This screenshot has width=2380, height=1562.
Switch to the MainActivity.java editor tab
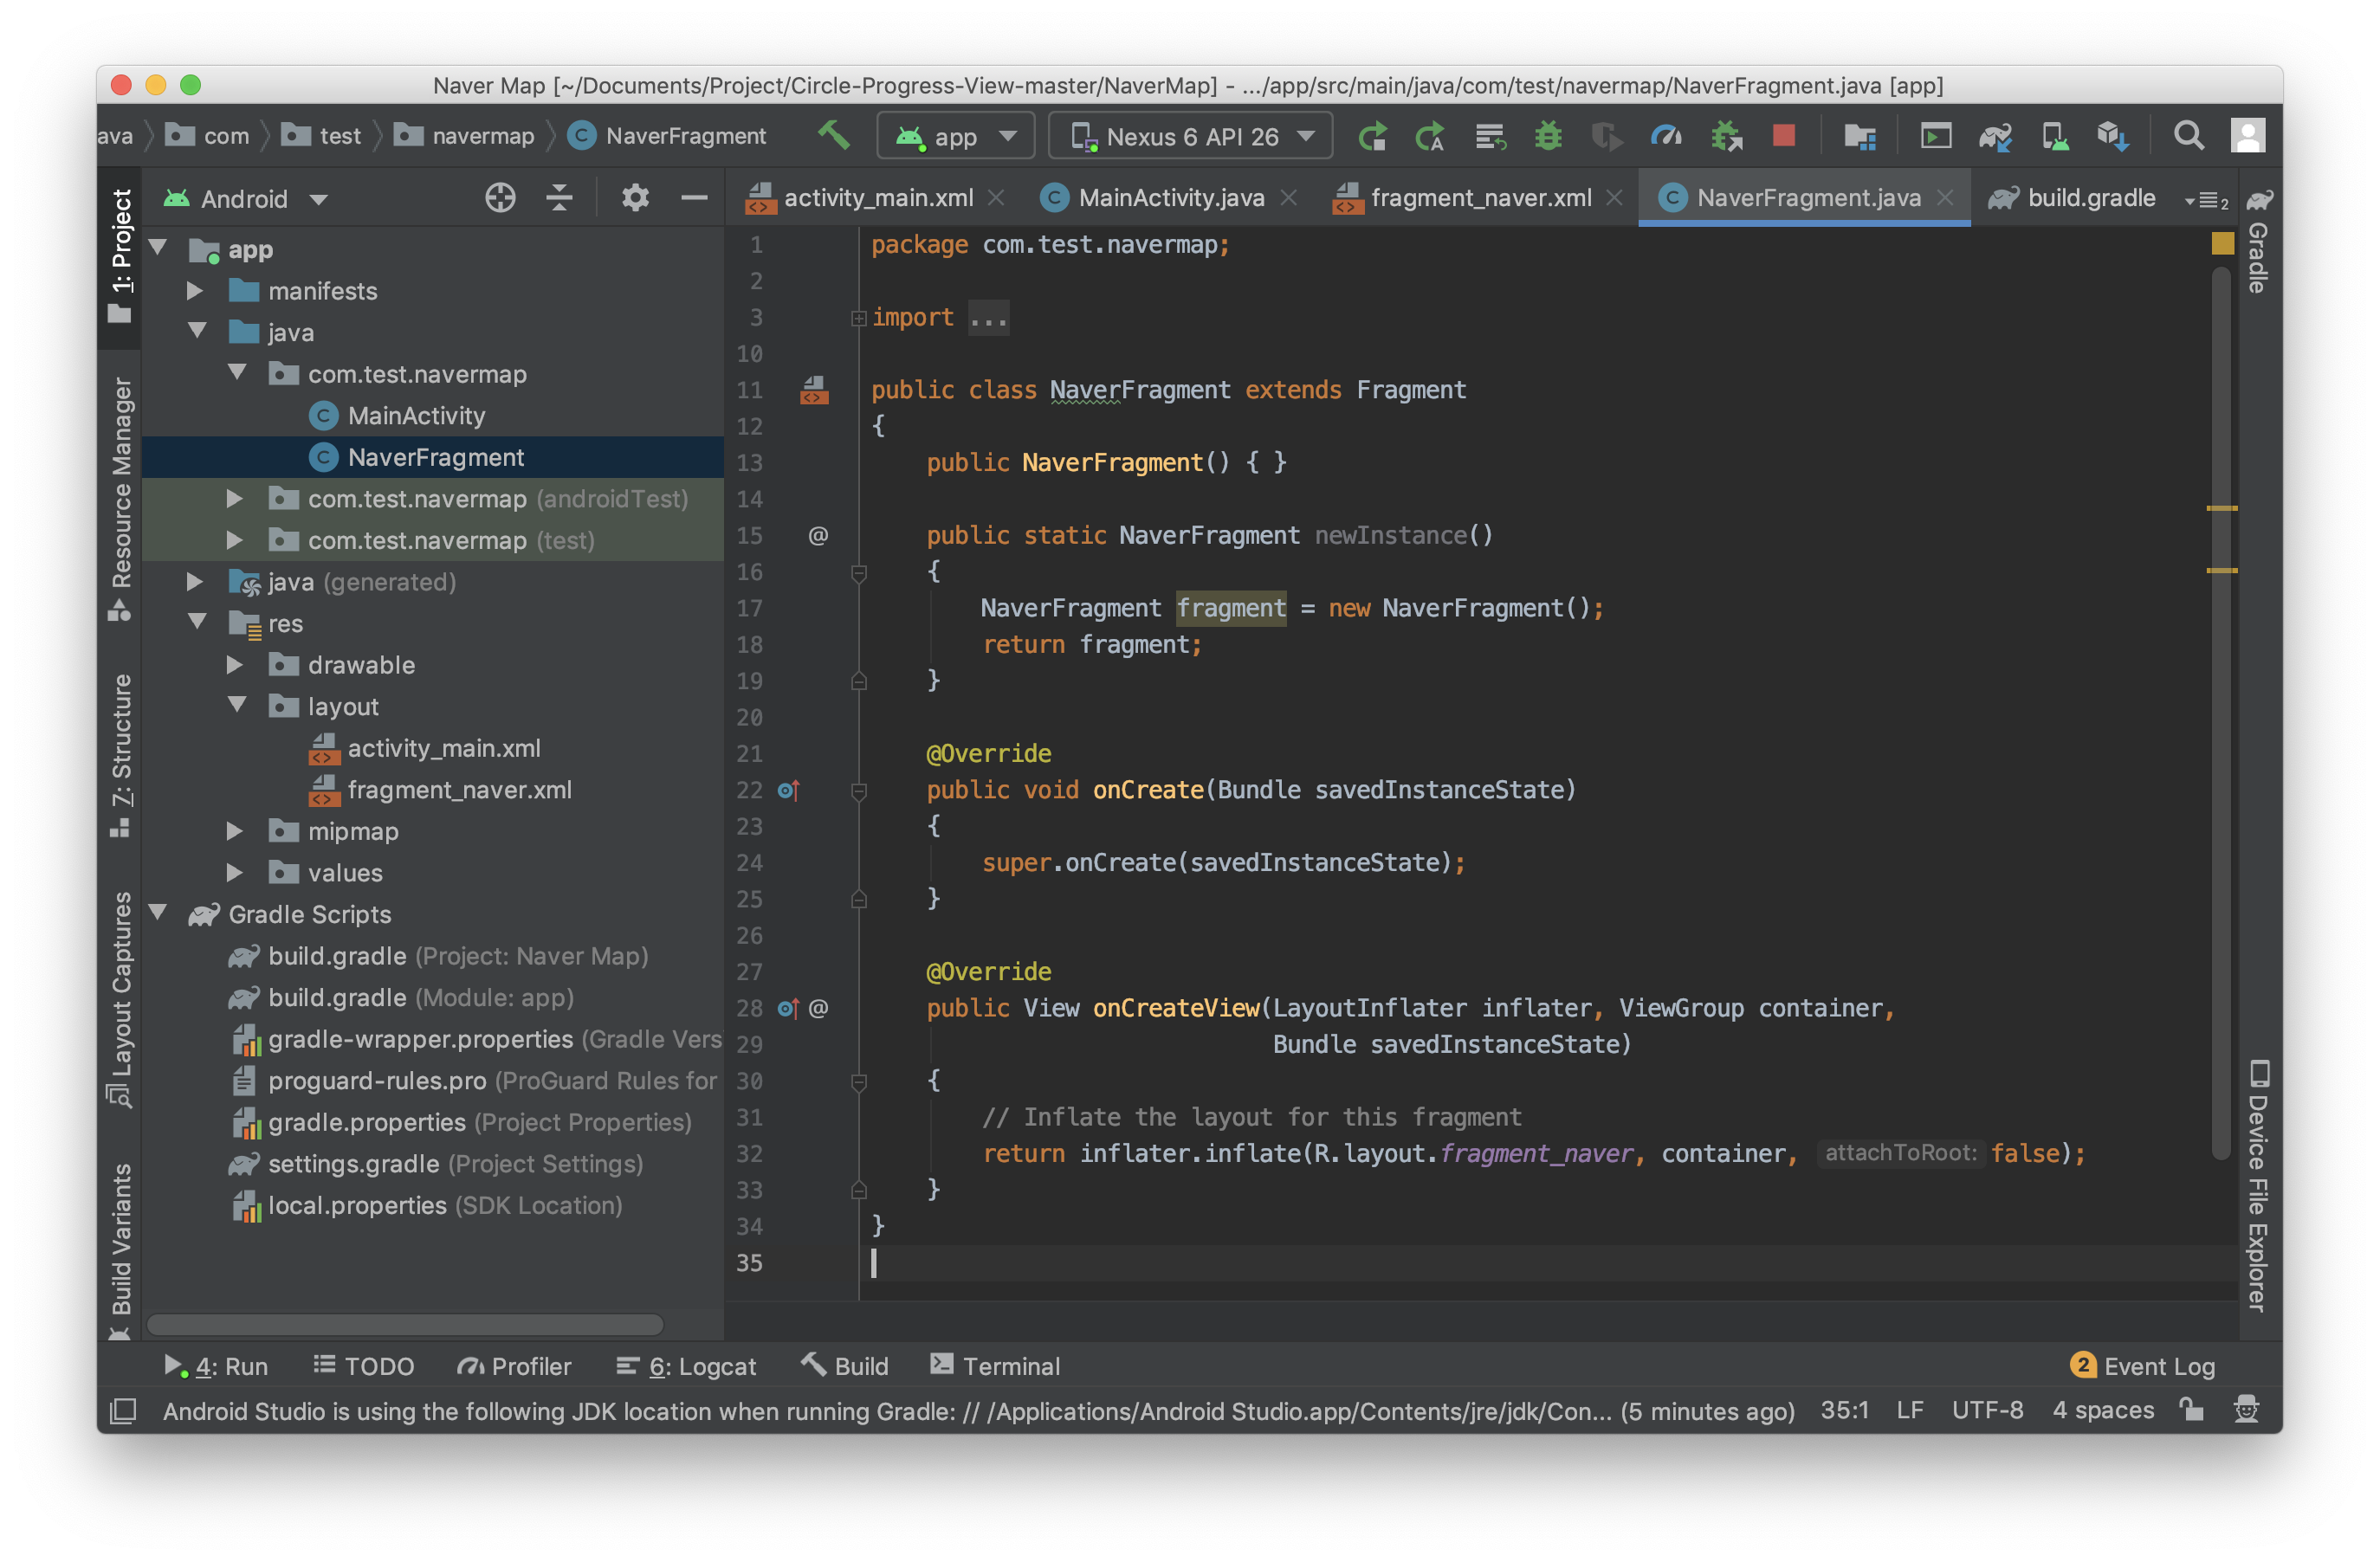(x=1170, y=198)
